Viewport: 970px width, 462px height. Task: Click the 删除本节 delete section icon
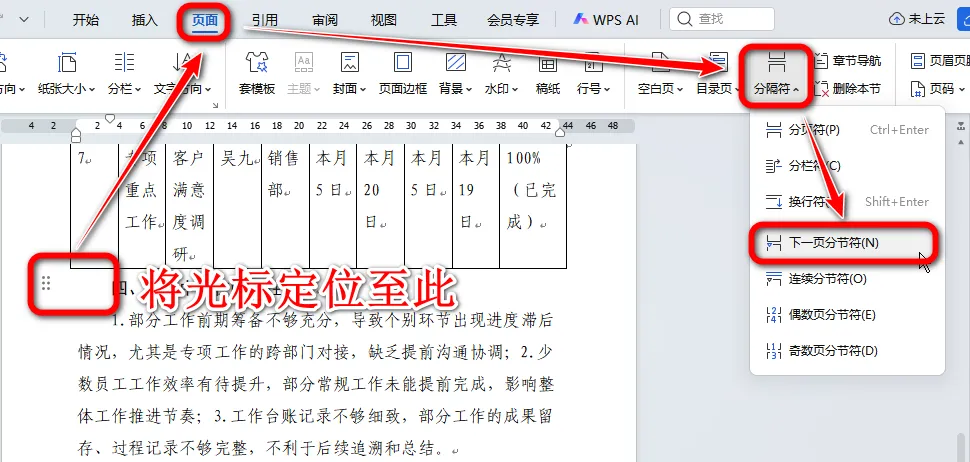(x=821, y=88)
